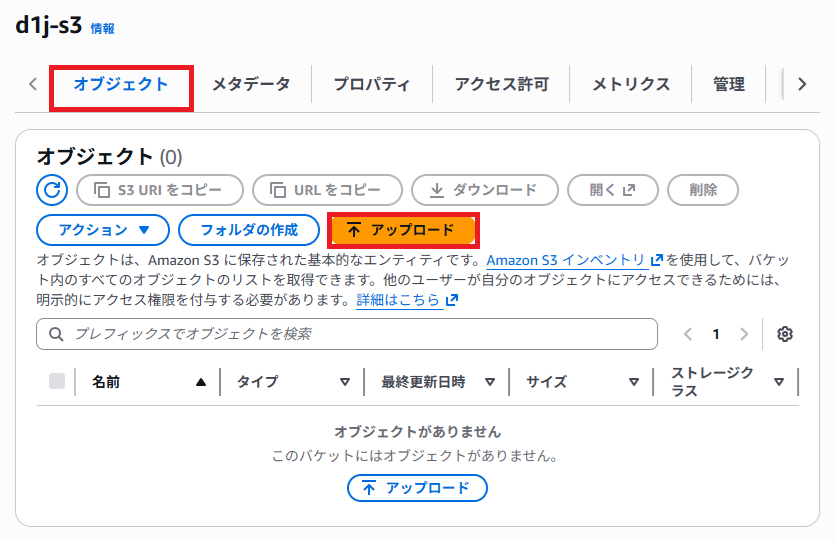Click the 情報 link beside bucket name
836x541 pixels.
[x=103, y=29]
